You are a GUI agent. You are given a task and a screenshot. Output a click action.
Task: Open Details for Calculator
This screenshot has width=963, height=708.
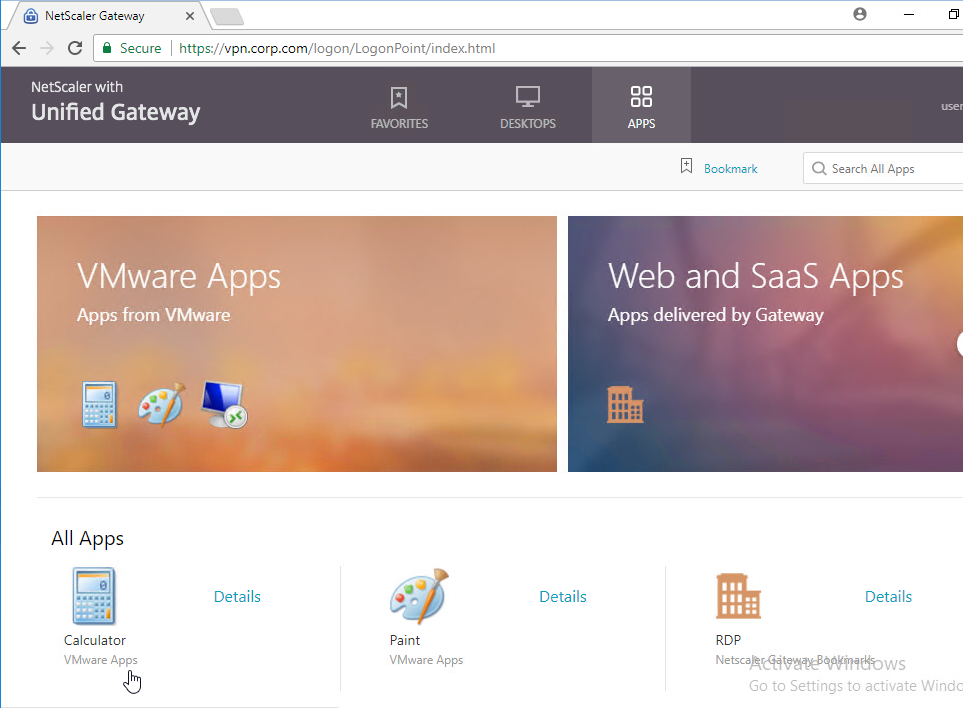tap(237, 596)
